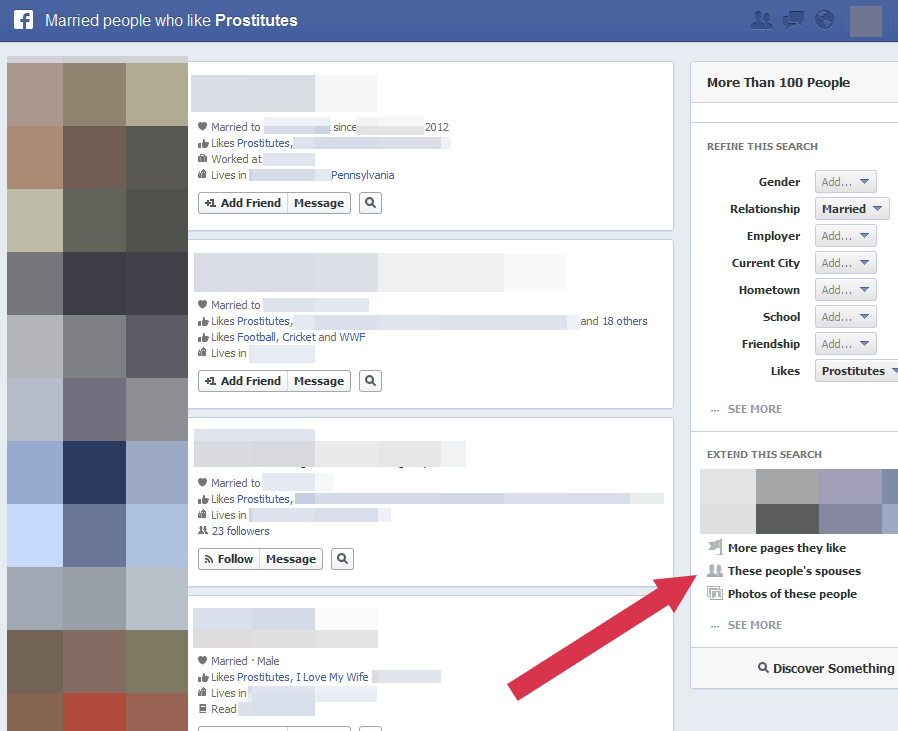Open friend requests icon in header
This screenshot has width=898, height=731.
click(762, 20)
